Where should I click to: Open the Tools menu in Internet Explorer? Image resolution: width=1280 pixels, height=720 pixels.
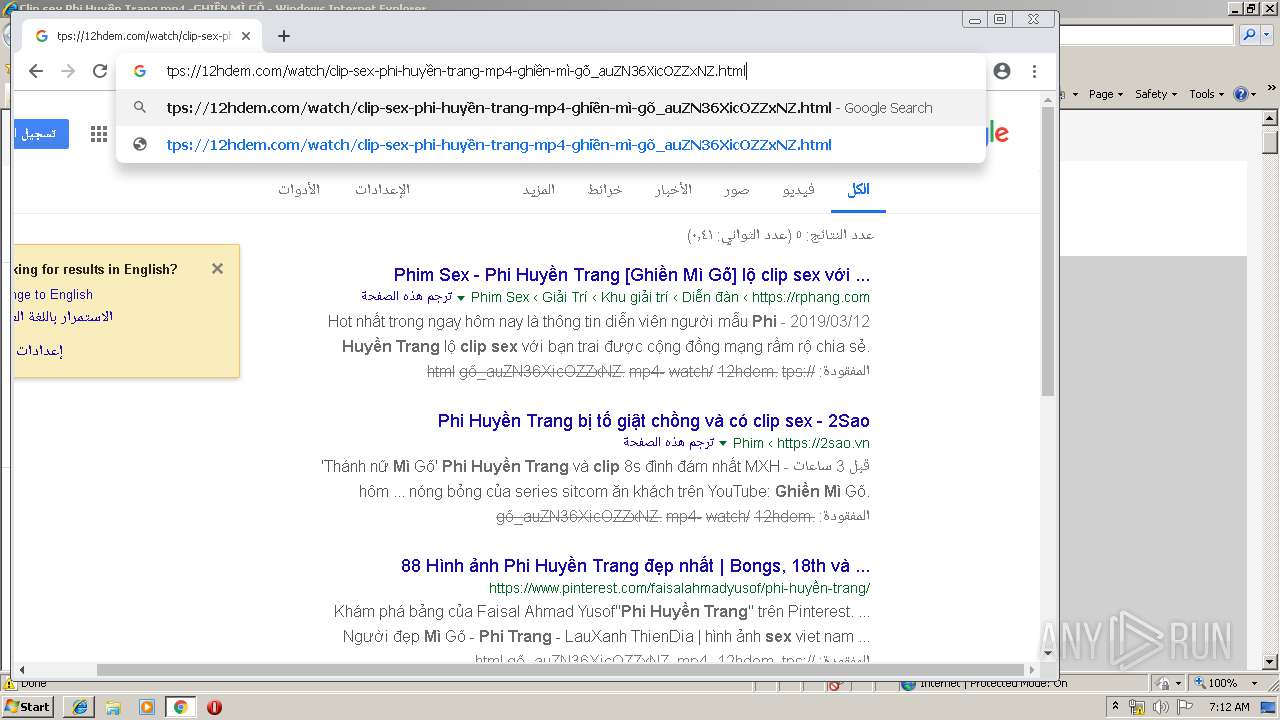tap(1206, 94)
